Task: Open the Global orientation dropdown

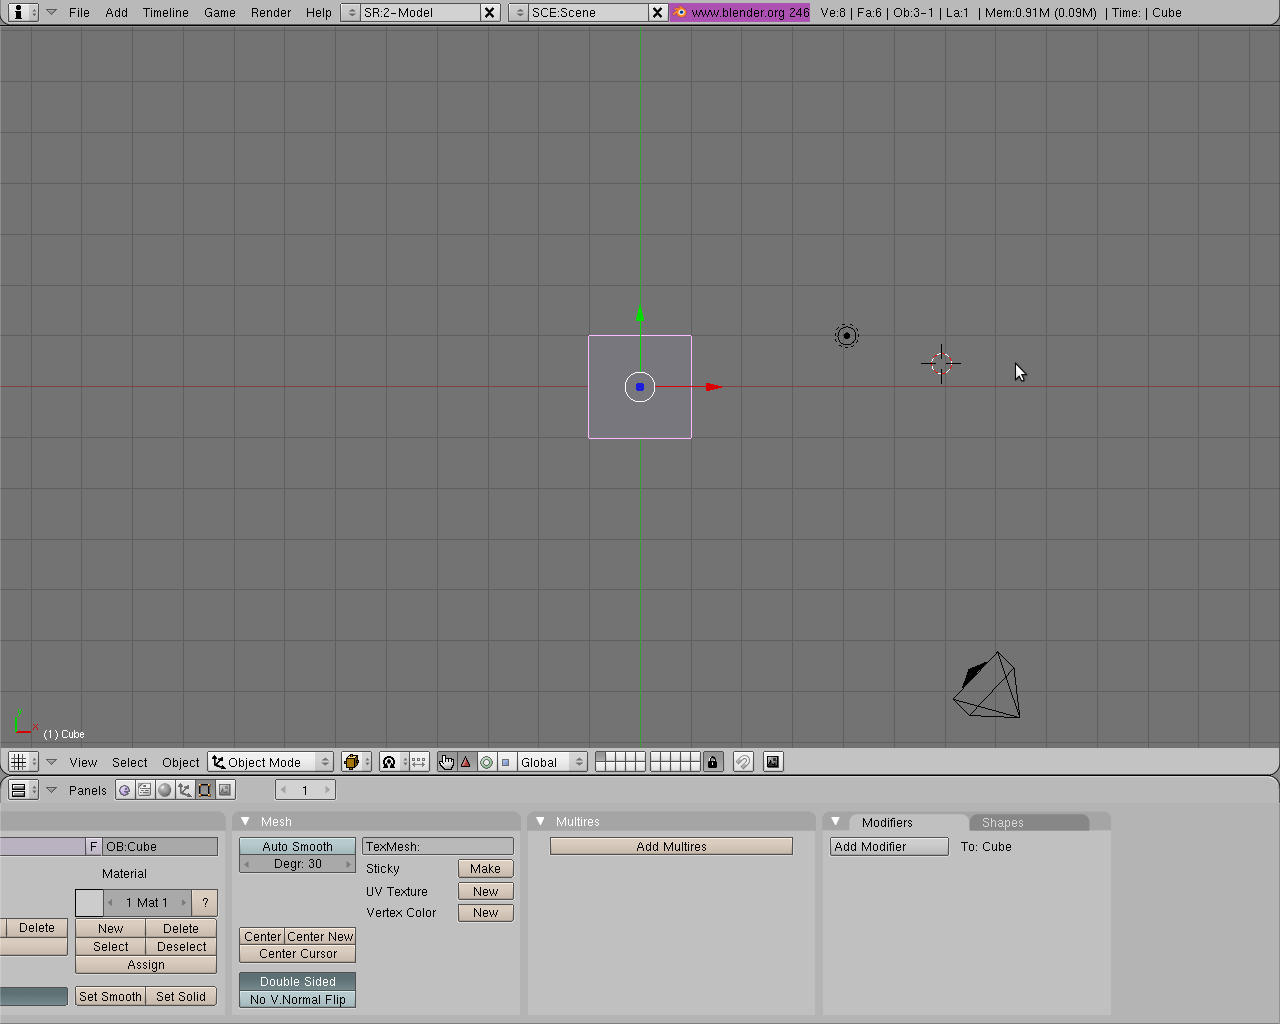Action: [x=552, y=762]
